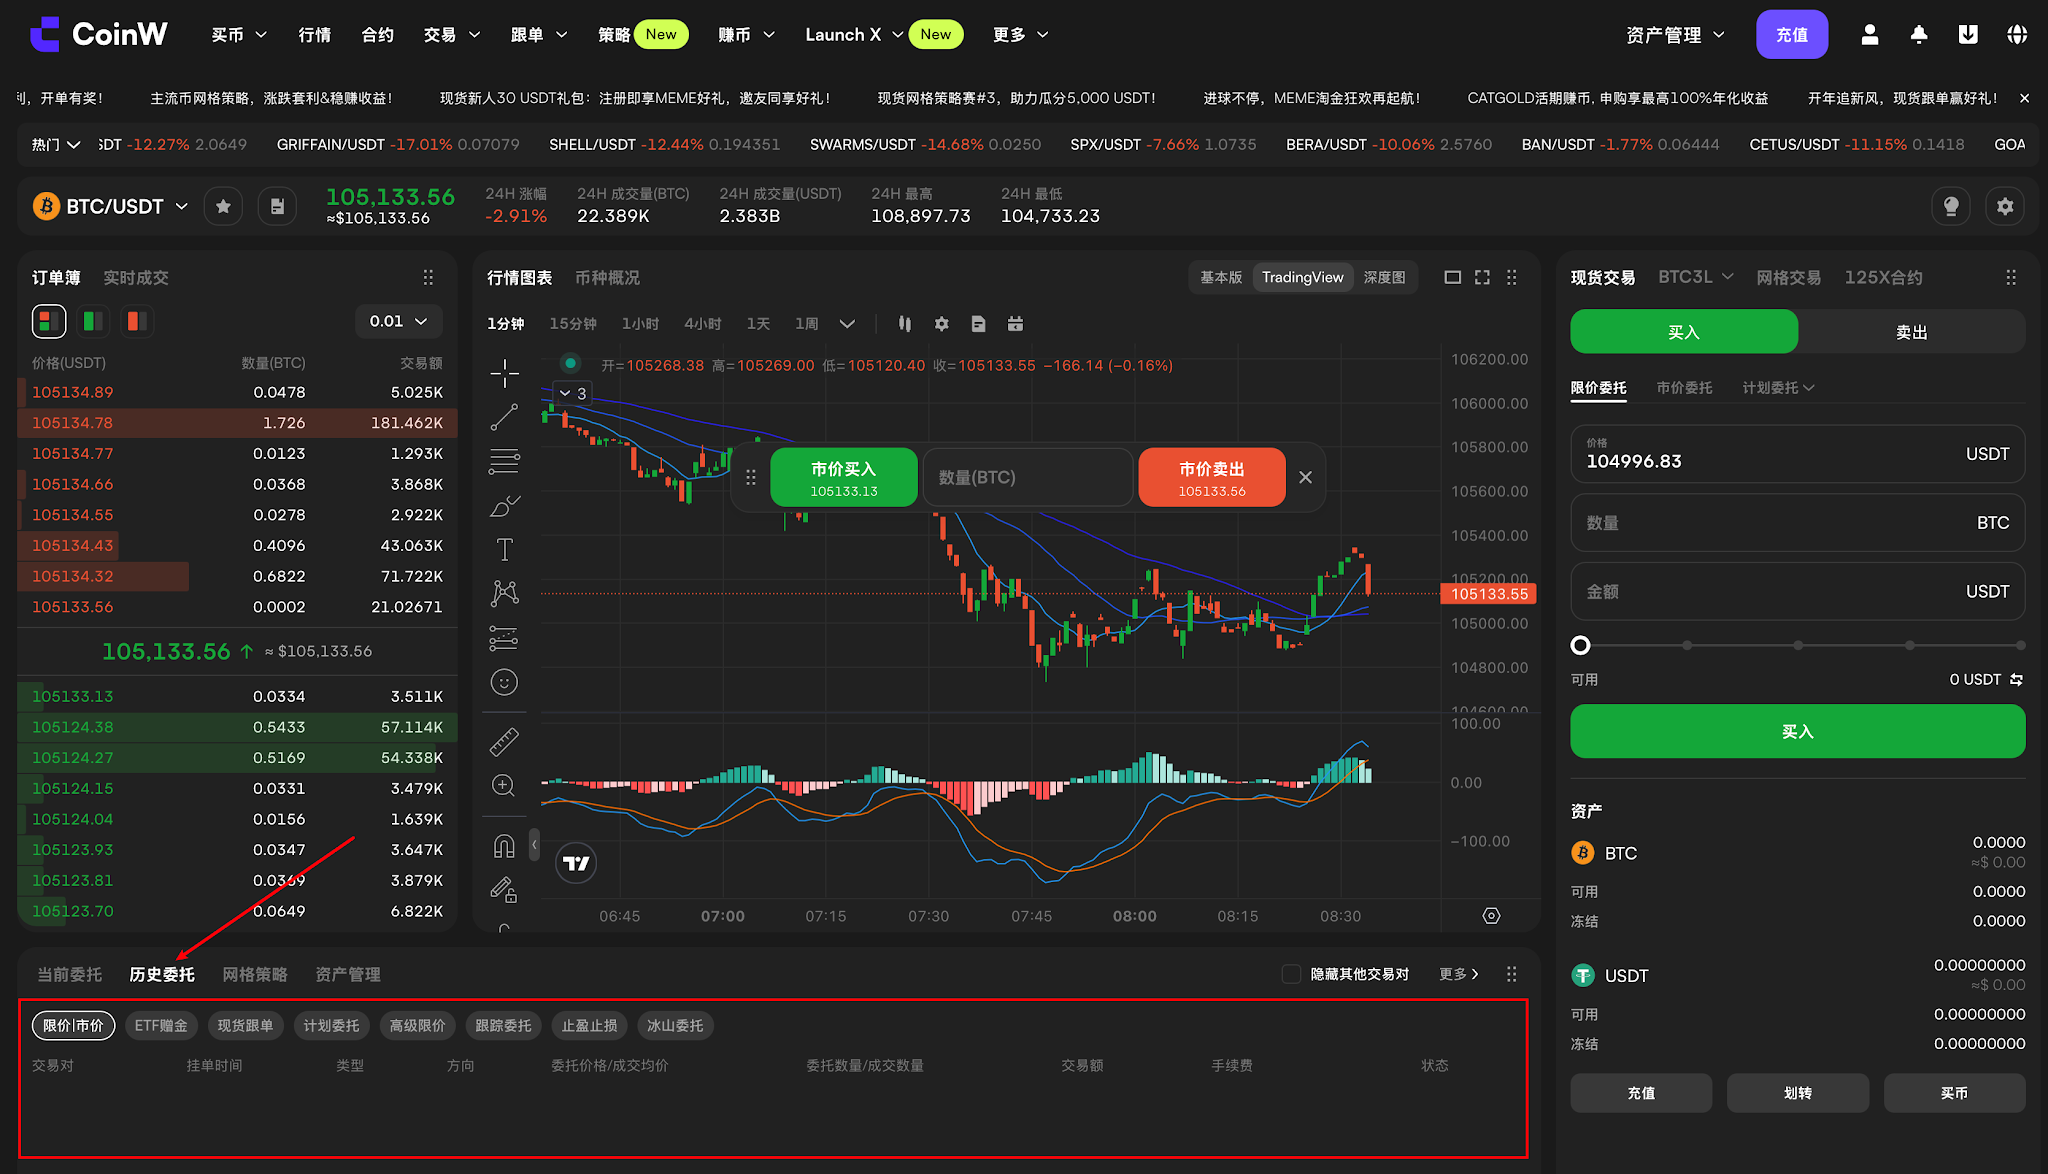This screenshot has height=1174, width=2048.
Task: Click the app download icon in header
Action: coord(1967,35)
